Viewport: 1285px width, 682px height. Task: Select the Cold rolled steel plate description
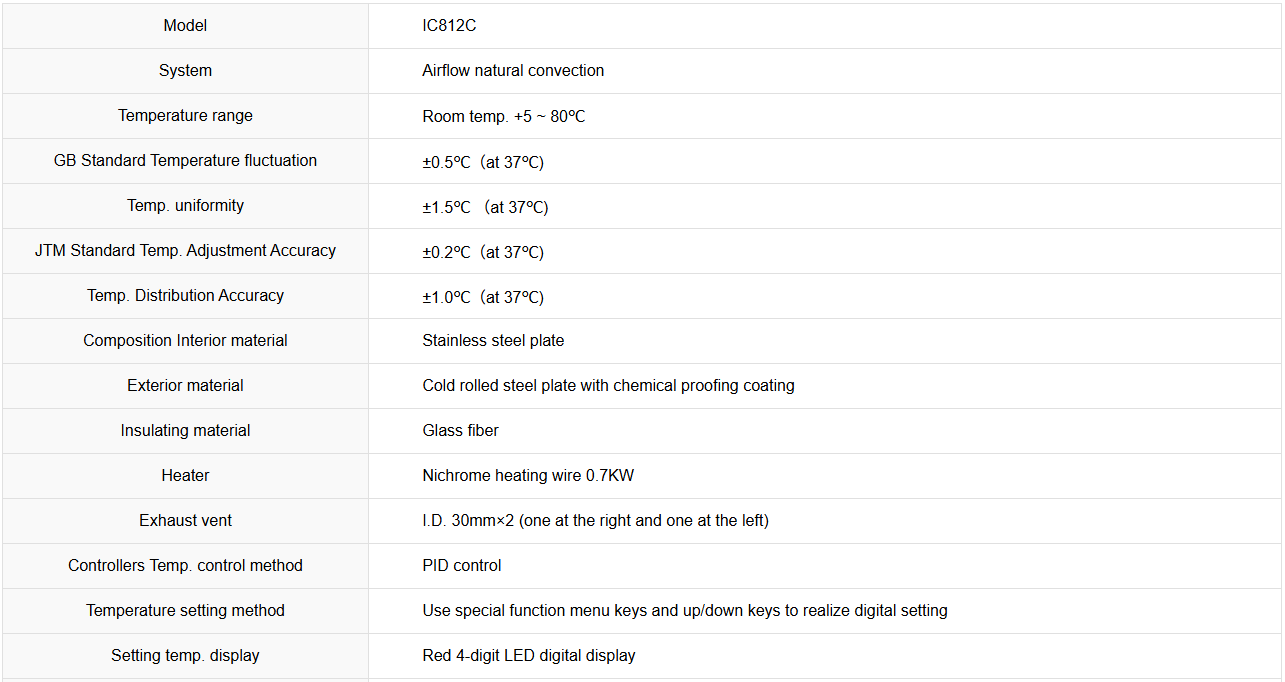608,386
